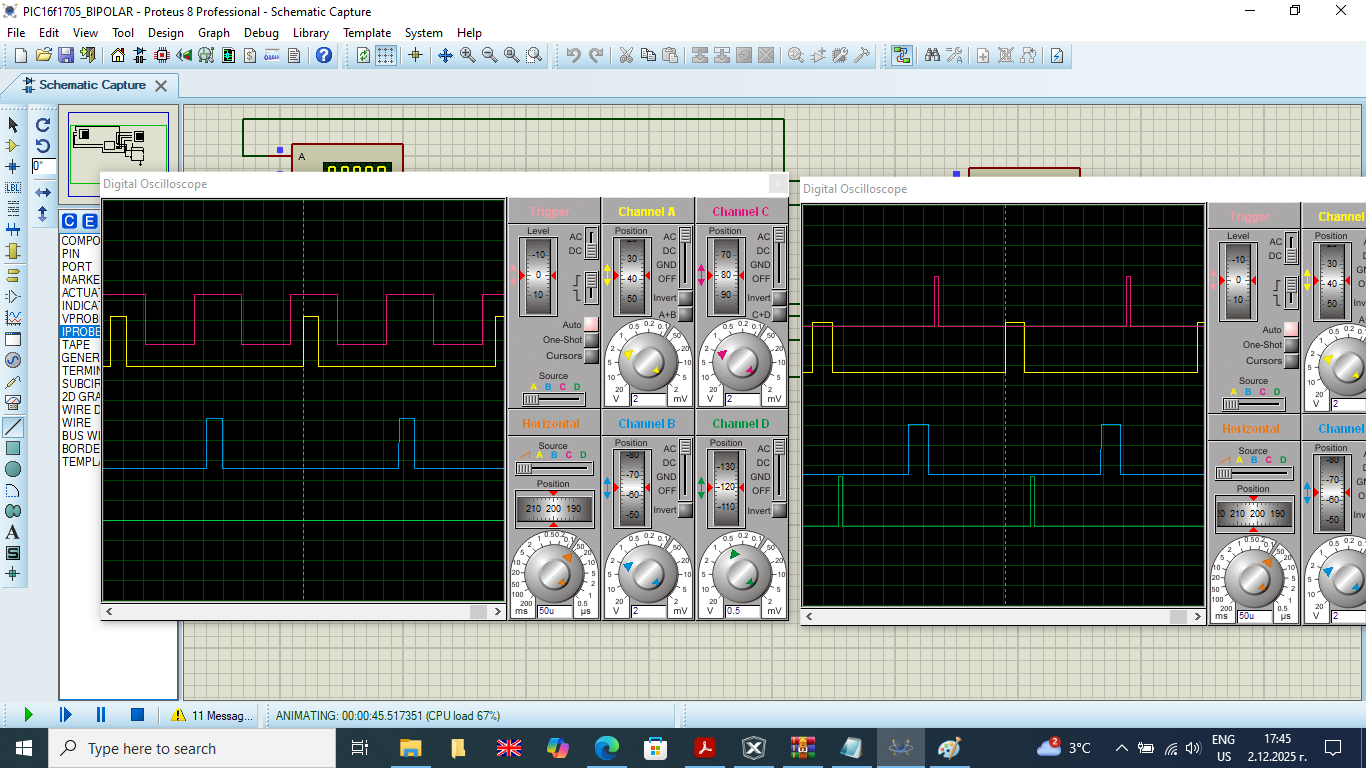Screen dimensions: 1366x768
Task: Open the 11 Messages status bar panel
Action: point(222,715)
